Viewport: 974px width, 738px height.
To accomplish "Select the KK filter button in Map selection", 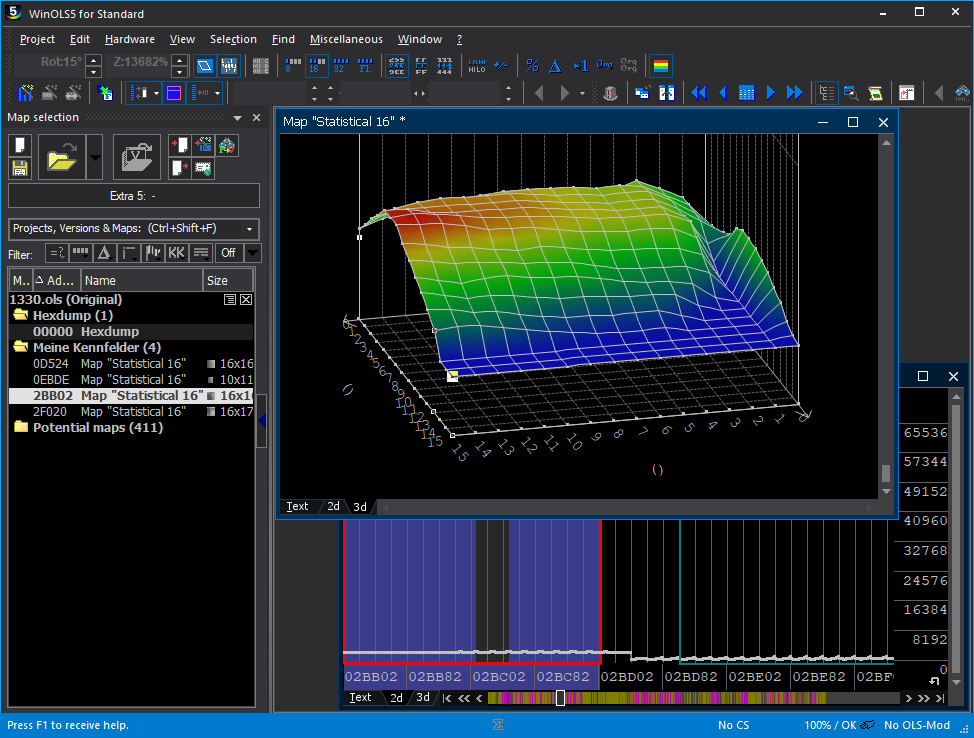I will (x=176, y=252).
